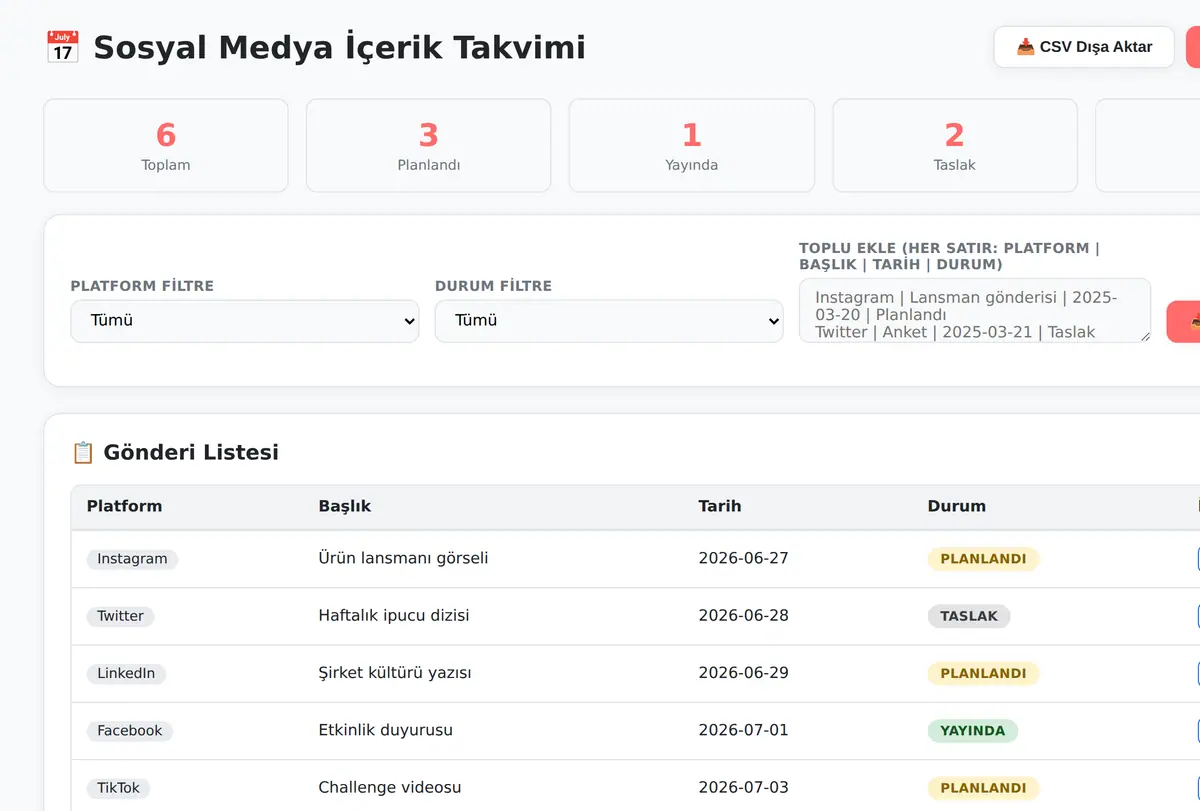Focus the Toplu Ekle textarea

click(x=975, y=310)
